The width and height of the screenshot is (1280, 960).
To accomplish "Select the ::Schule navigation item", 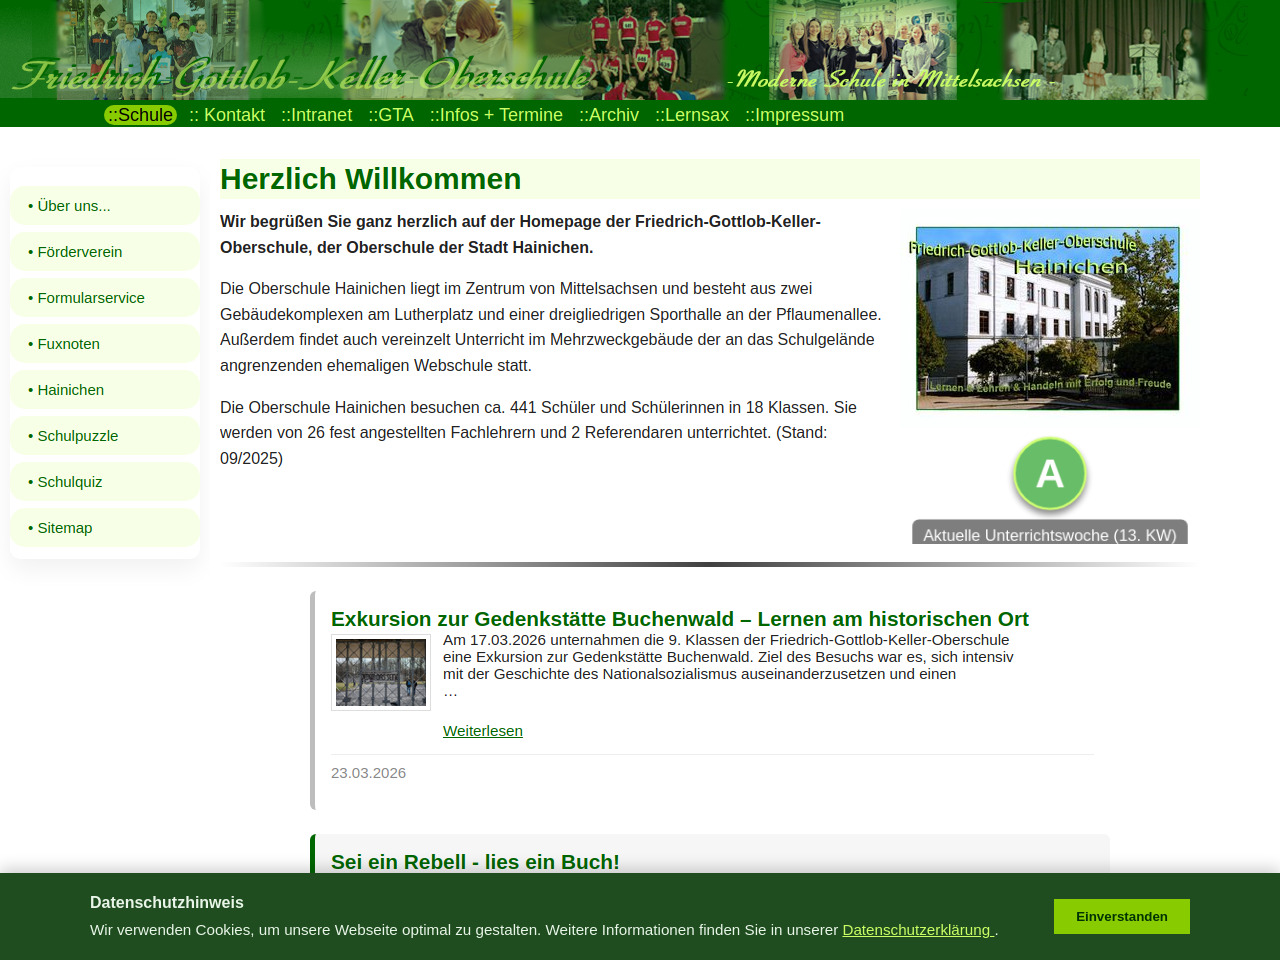I will point(140,115).
